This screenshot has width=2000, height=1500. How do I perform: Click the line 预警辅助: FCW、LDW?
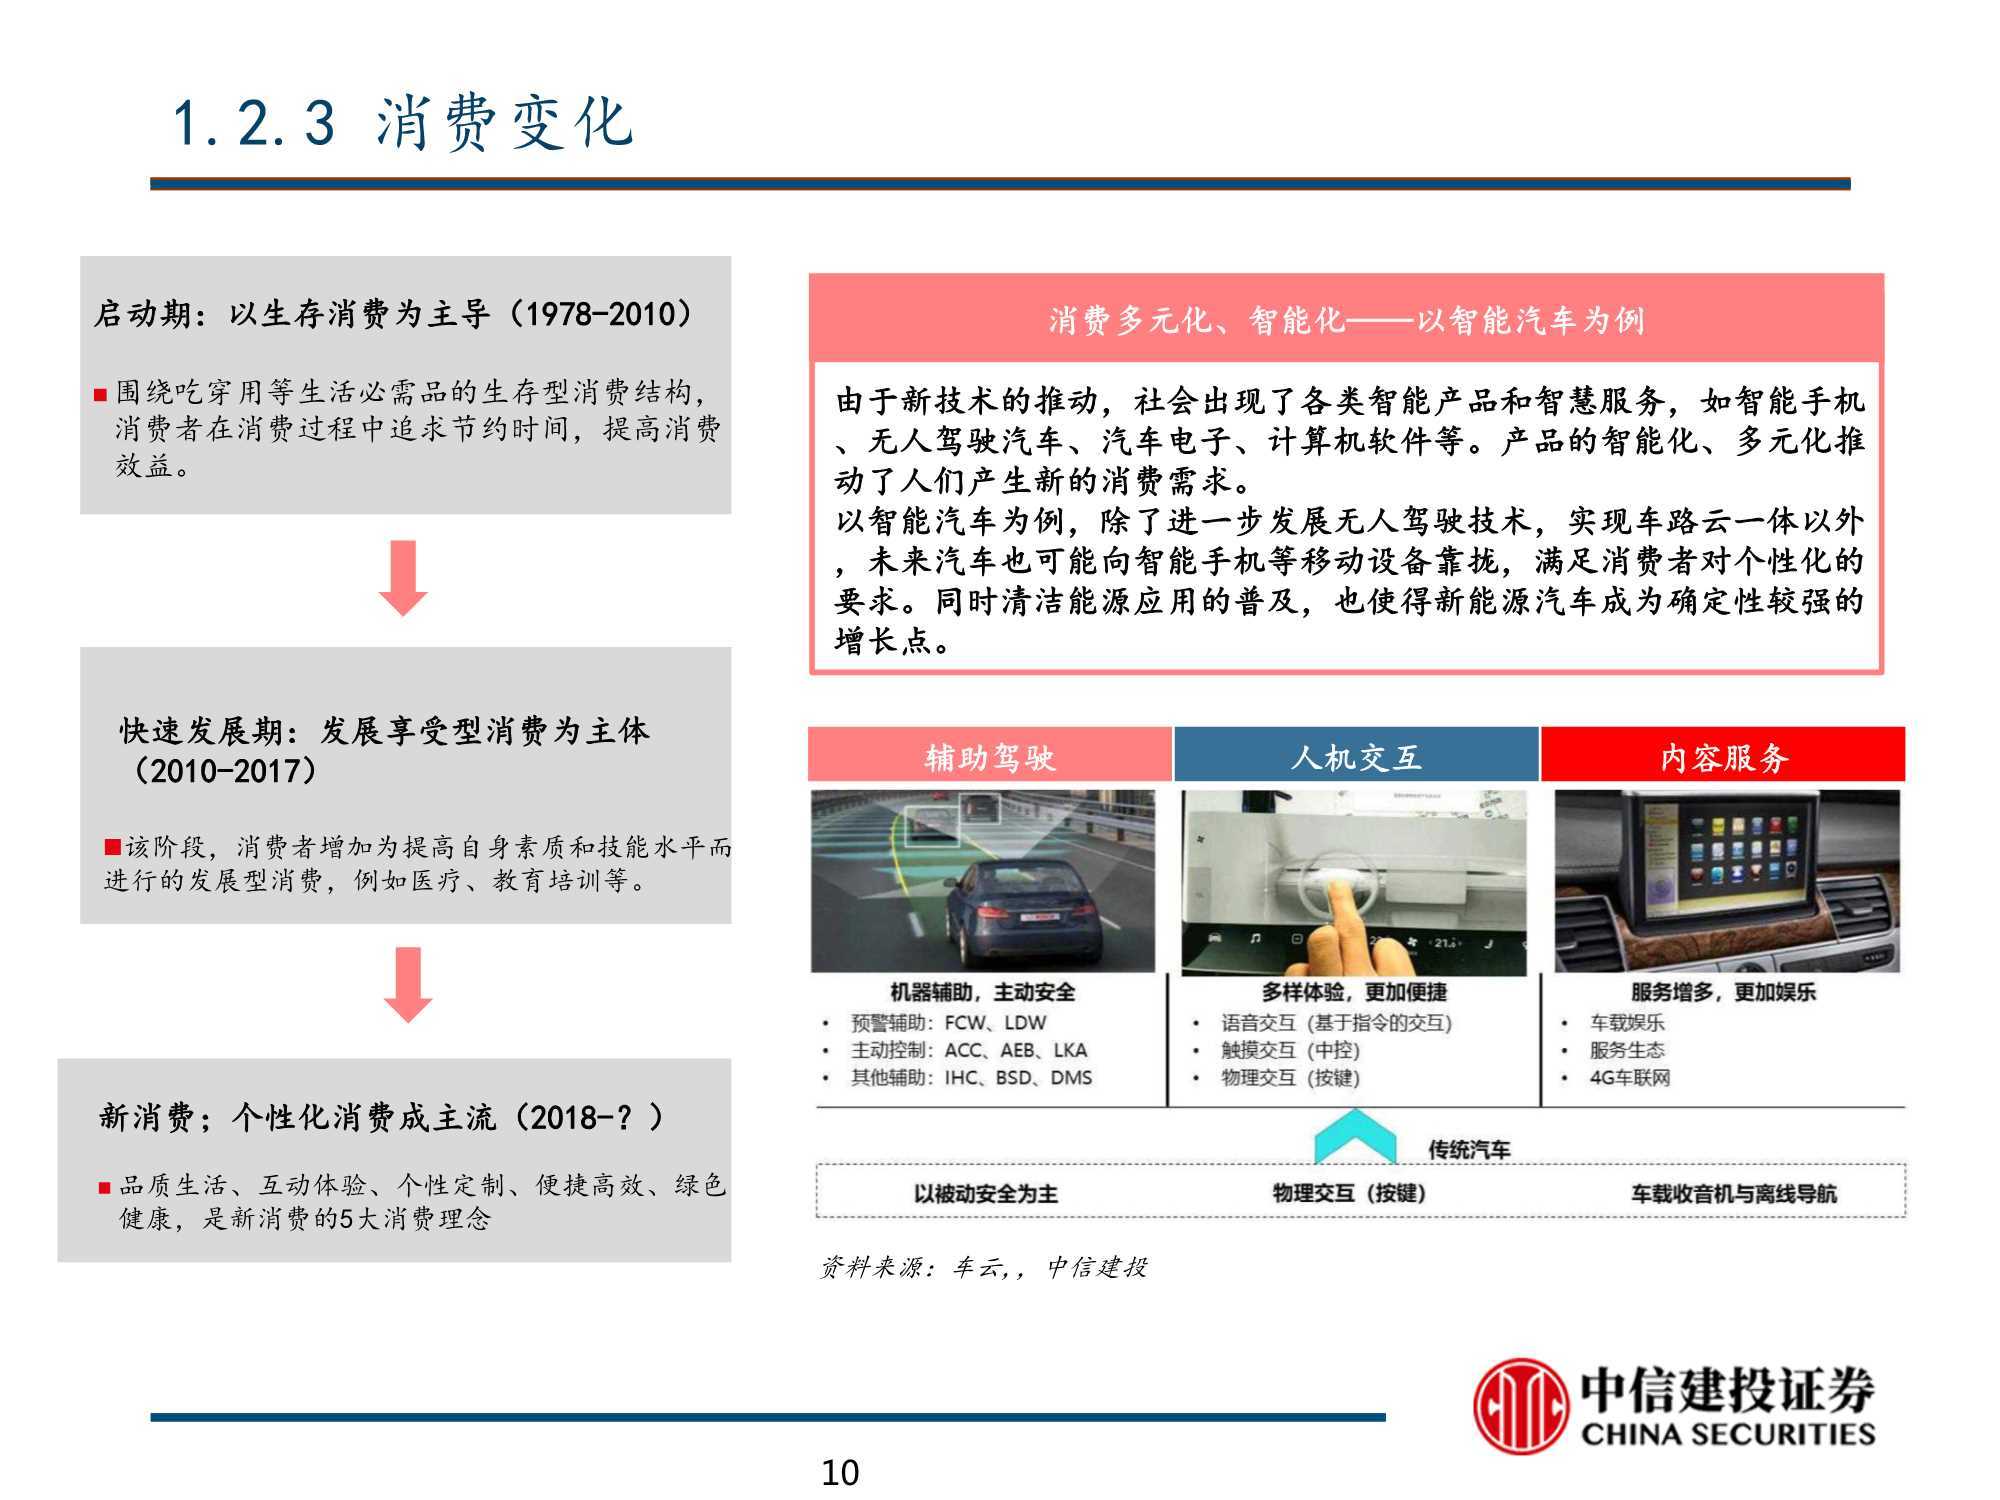948,1023
